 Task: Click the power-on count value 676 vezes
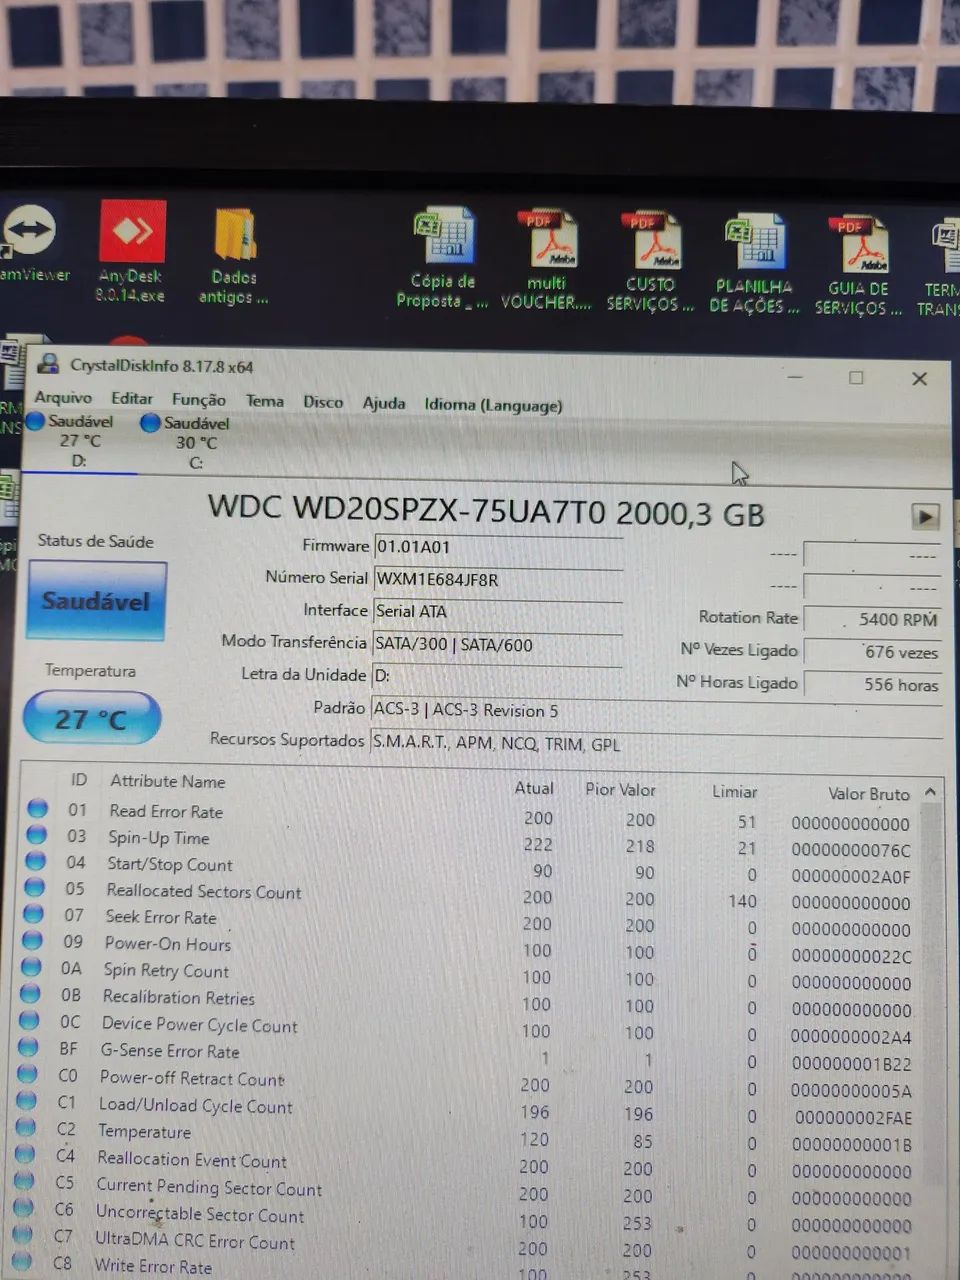873,652
